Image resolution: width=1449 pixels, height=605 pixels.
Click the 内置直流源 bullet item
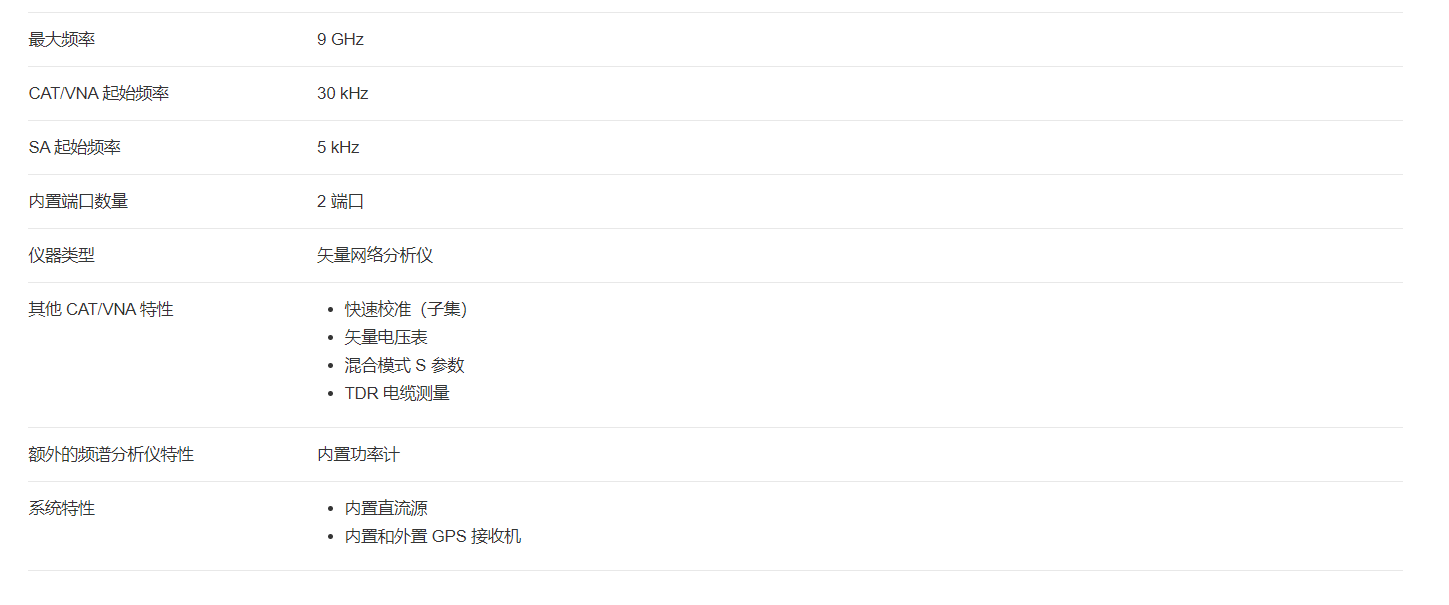click(386, 509)
